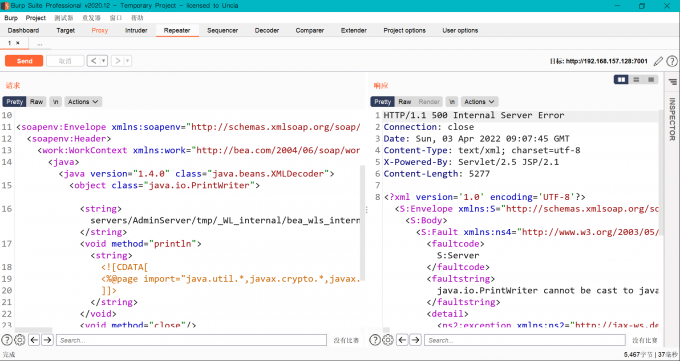Click response search help icon
680x361 pixels.
[375, 340]
